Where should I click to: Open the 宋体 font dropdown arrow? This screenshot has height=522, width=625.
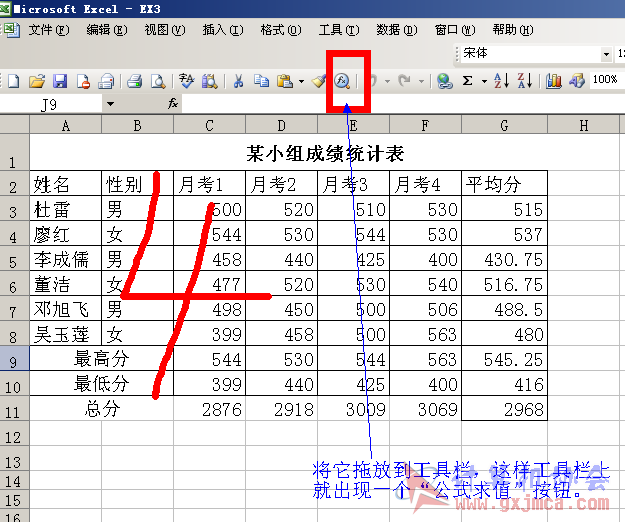click(606, 54)
